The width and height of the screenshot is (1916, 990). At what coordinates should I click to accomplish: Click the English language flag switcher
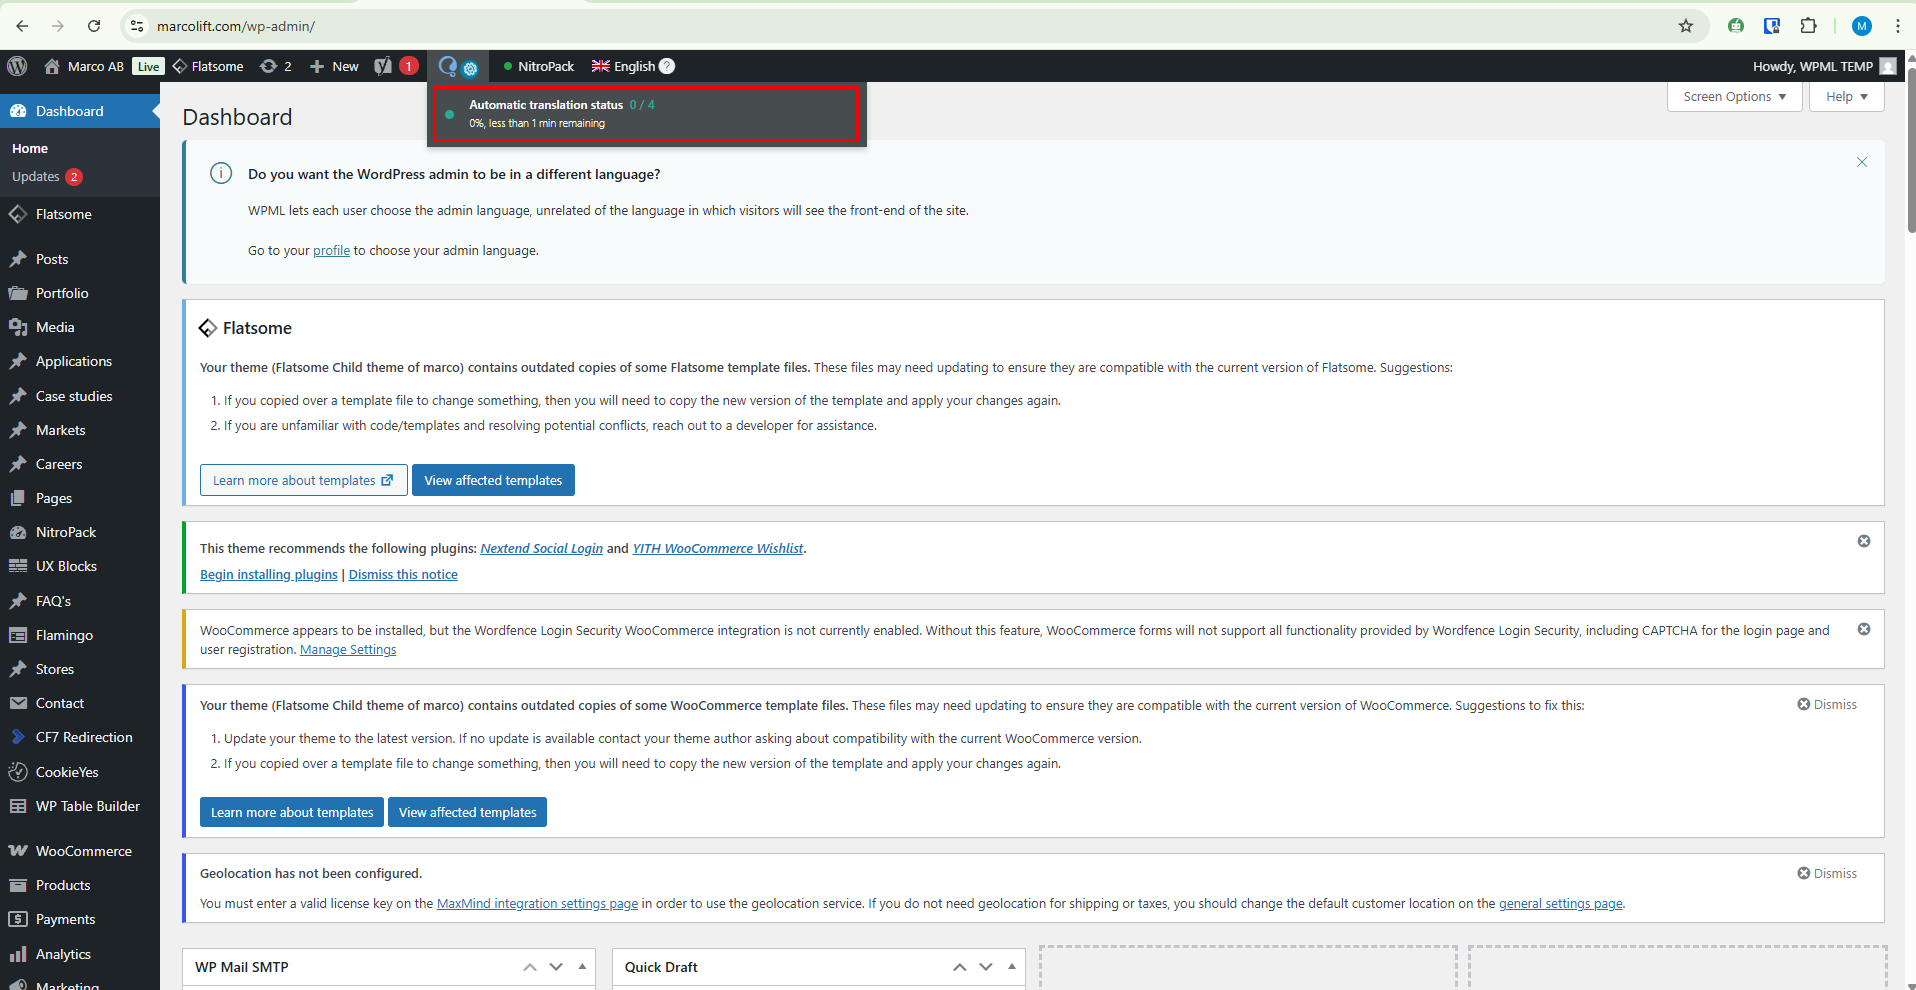coord(623,66)
